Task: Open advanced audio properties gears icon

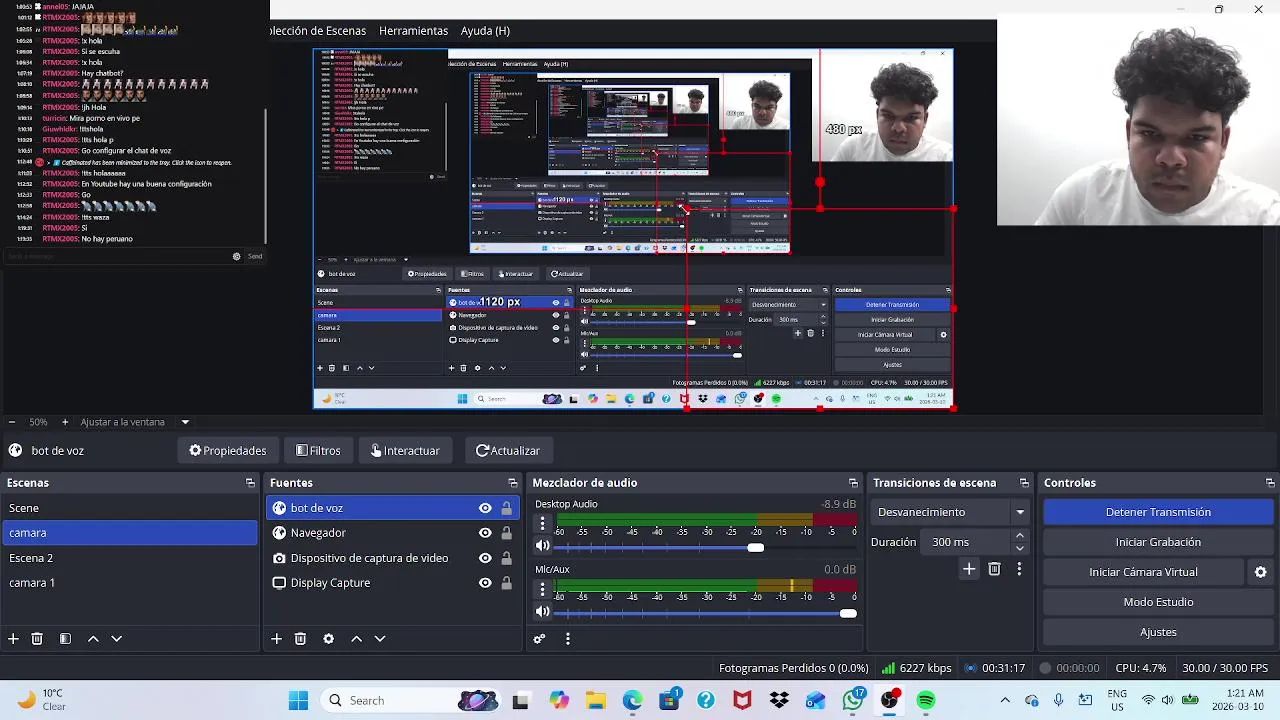Action: pyautogui.click(x=540, y=638)
